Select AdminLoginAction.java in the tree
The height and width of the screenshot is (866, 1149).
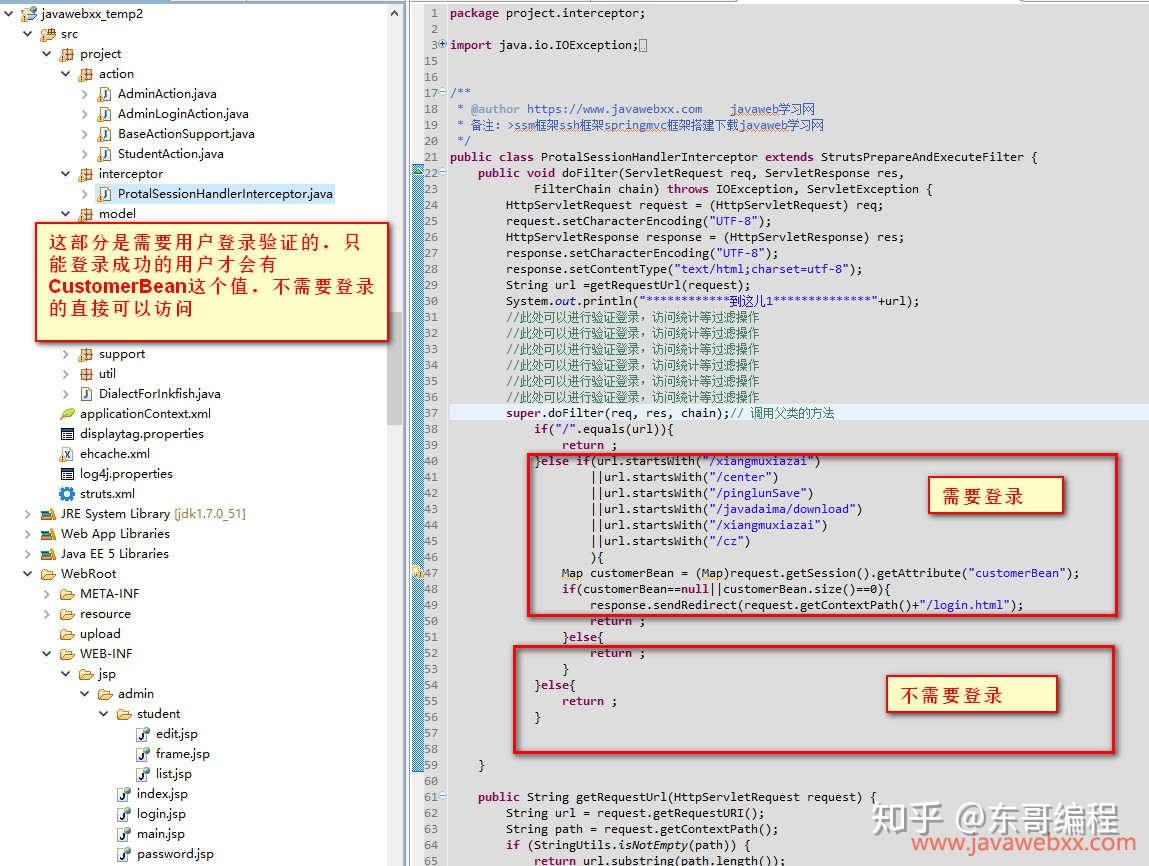click(183, 114)
